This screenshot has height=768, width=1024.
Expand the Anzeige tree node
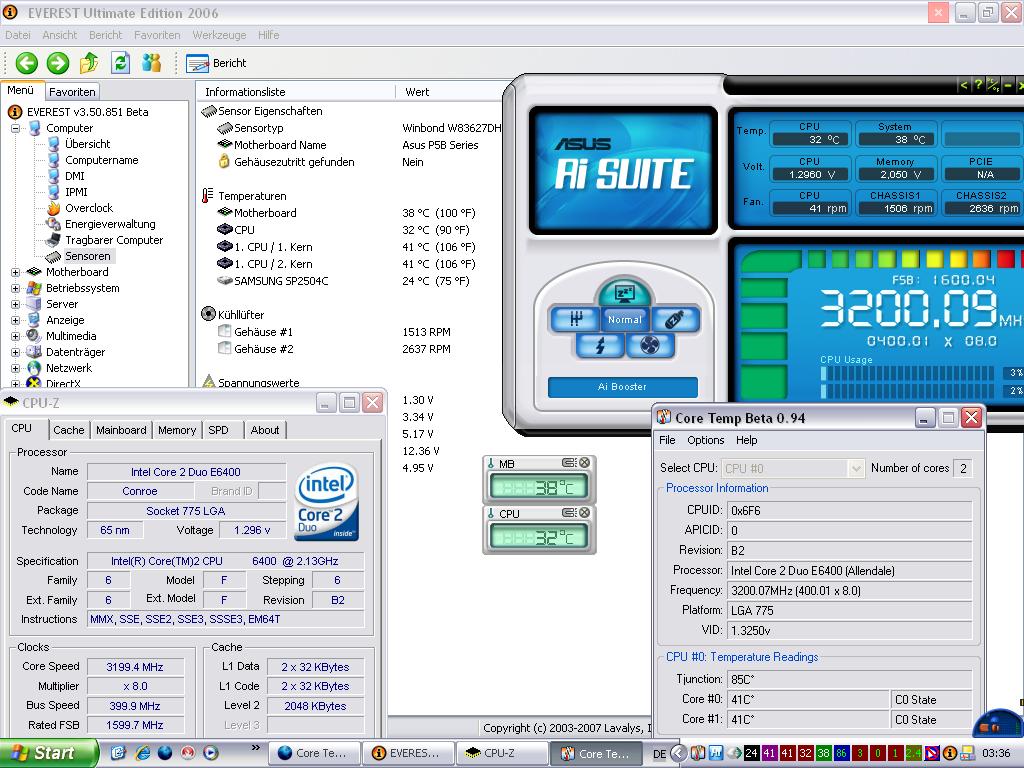(16, 320)
